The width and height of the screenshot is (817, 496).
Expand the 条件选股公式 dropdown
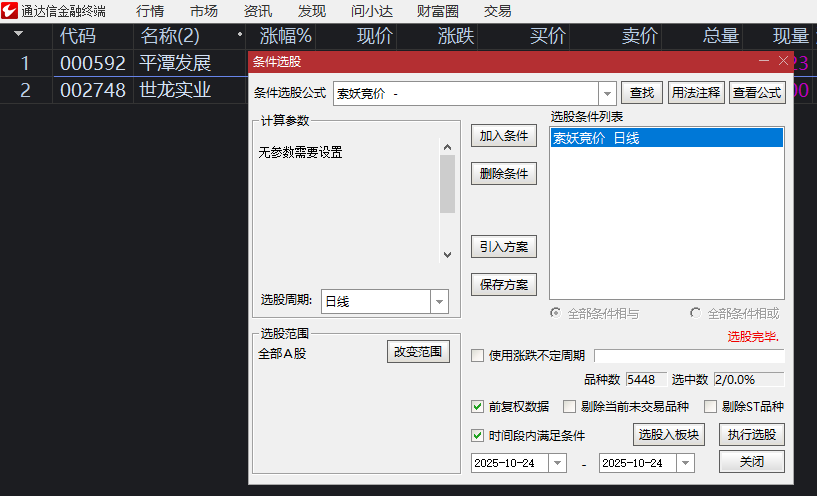coord(607,93)
